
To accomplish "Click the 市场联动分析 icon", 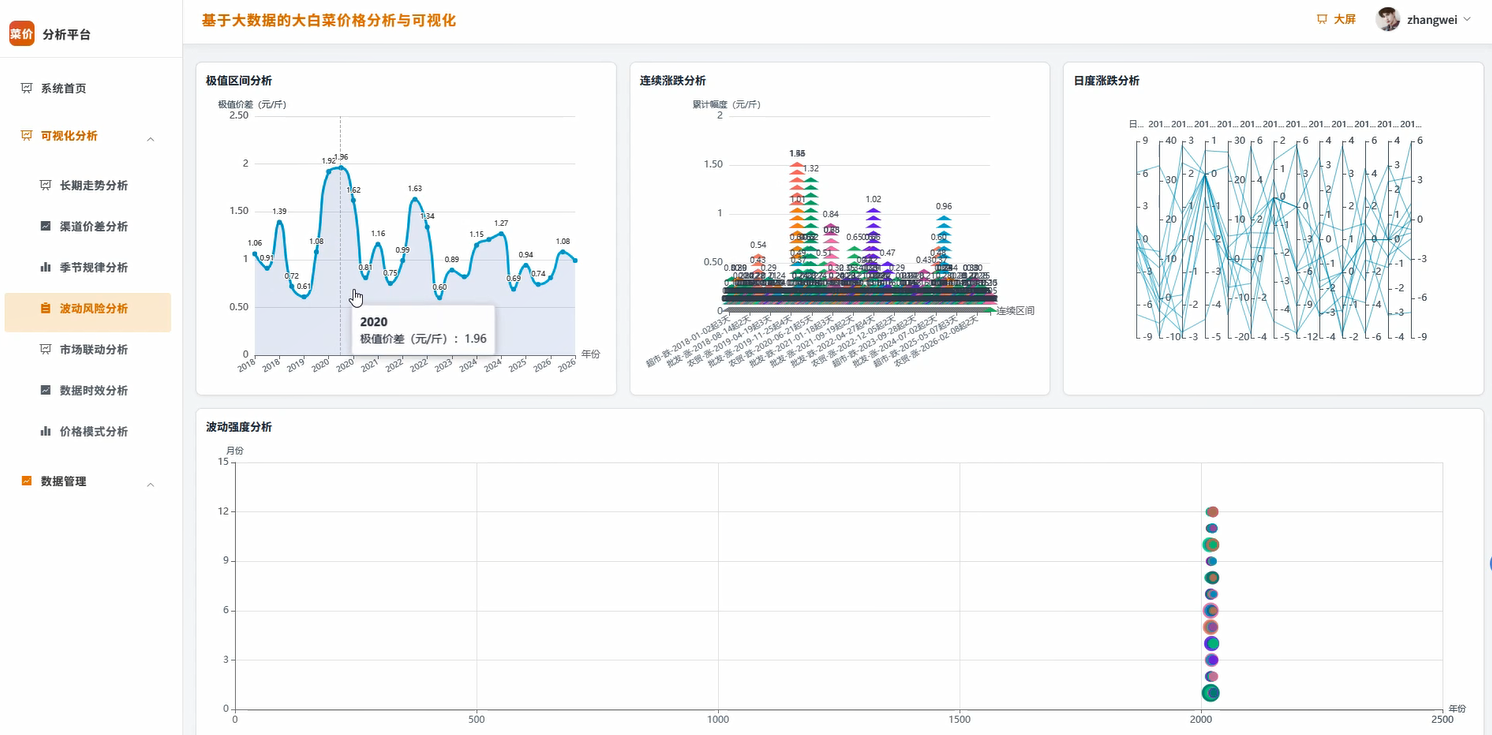I will [45, 349].
